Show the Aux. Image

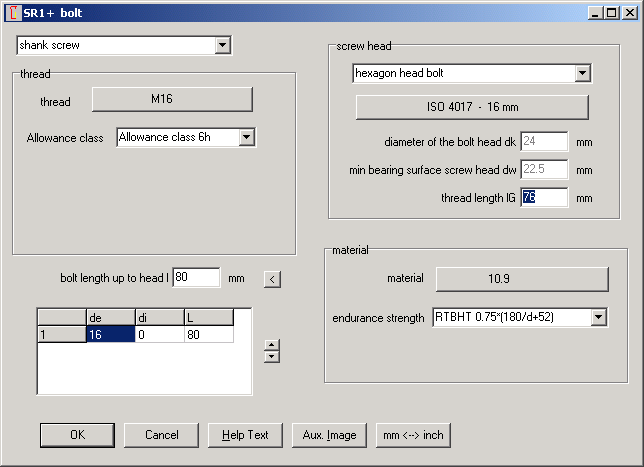[329, 435]
